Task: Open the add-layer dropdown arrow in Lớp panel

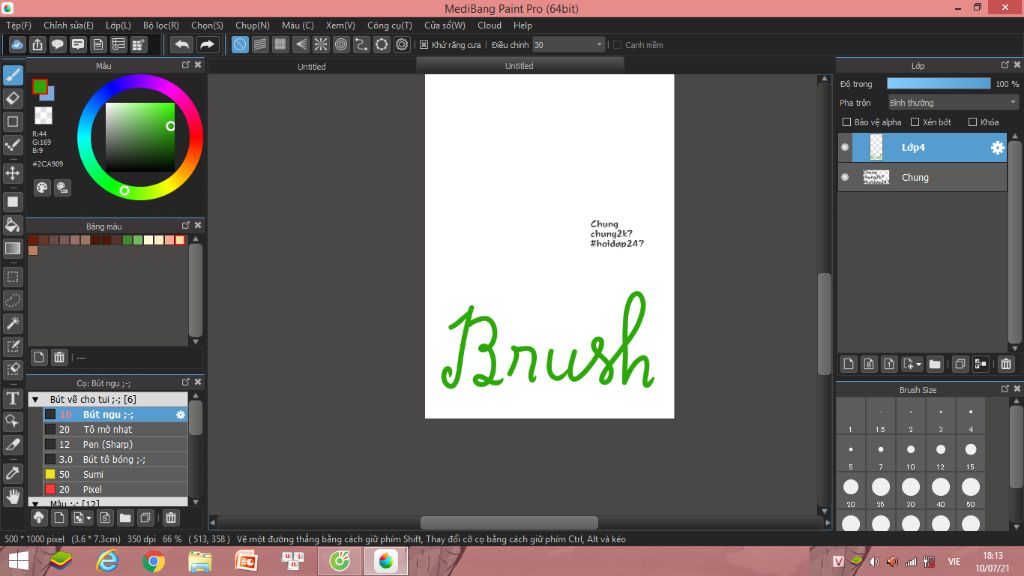Action: coord(919,364)
